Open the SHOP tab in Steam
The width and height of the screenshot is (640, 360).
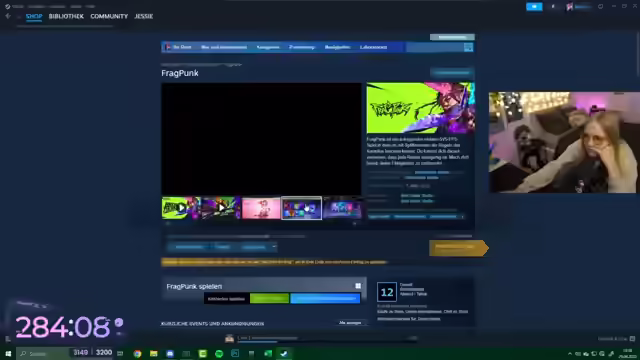pos(34,16)
